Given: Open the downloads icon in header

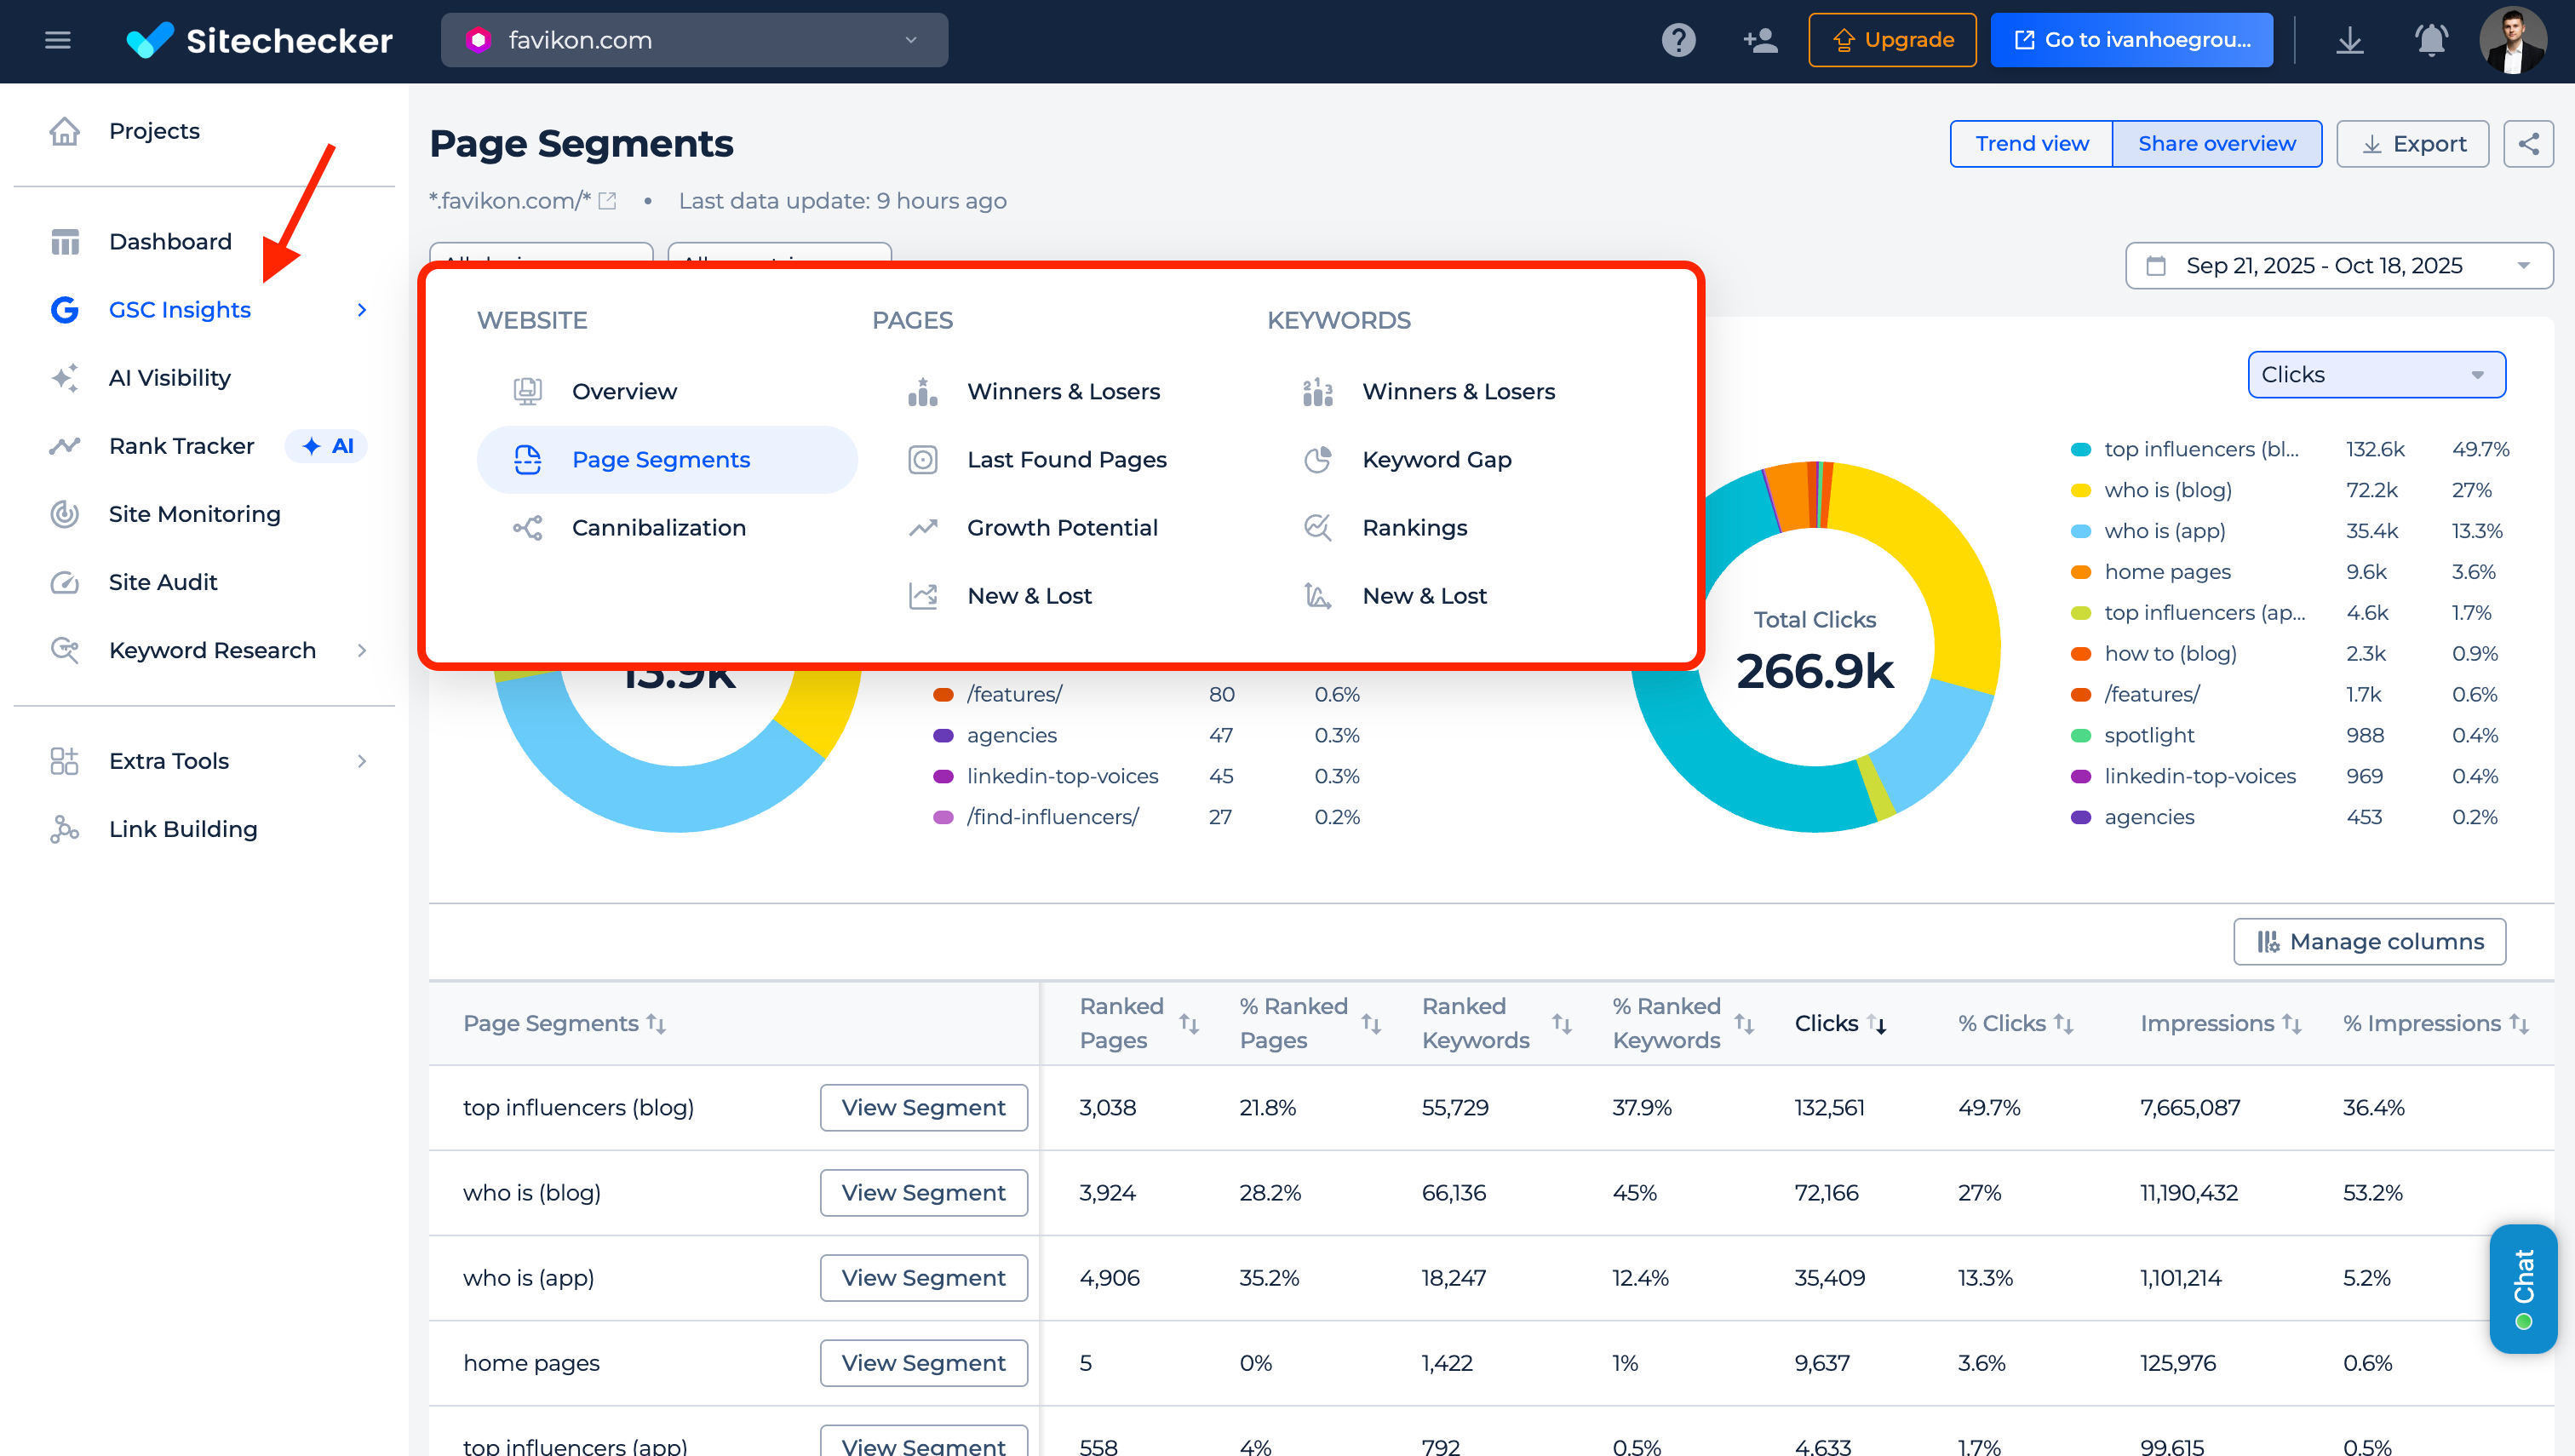Looking at the screenshot, I should 2350,40.
